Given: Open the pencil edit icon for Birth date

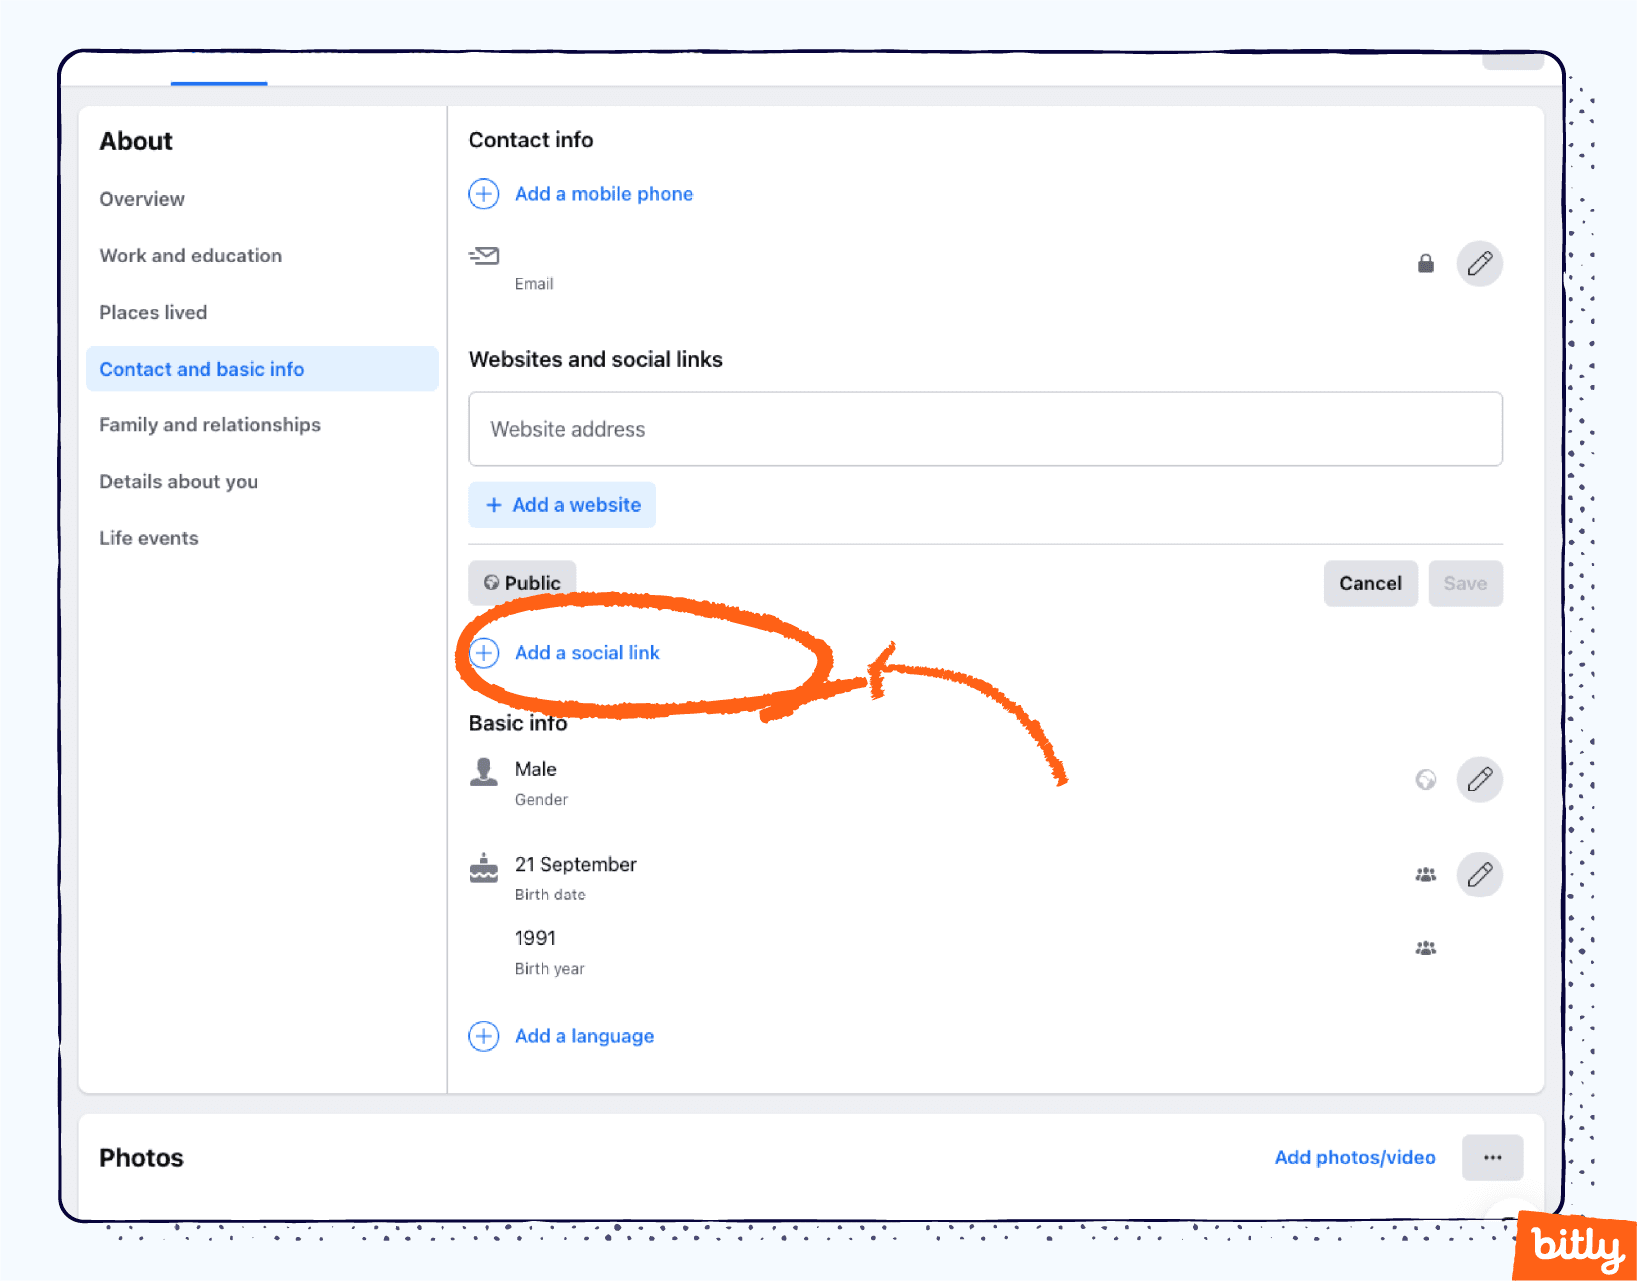Looking at the screenshot, I should 1480,874.
